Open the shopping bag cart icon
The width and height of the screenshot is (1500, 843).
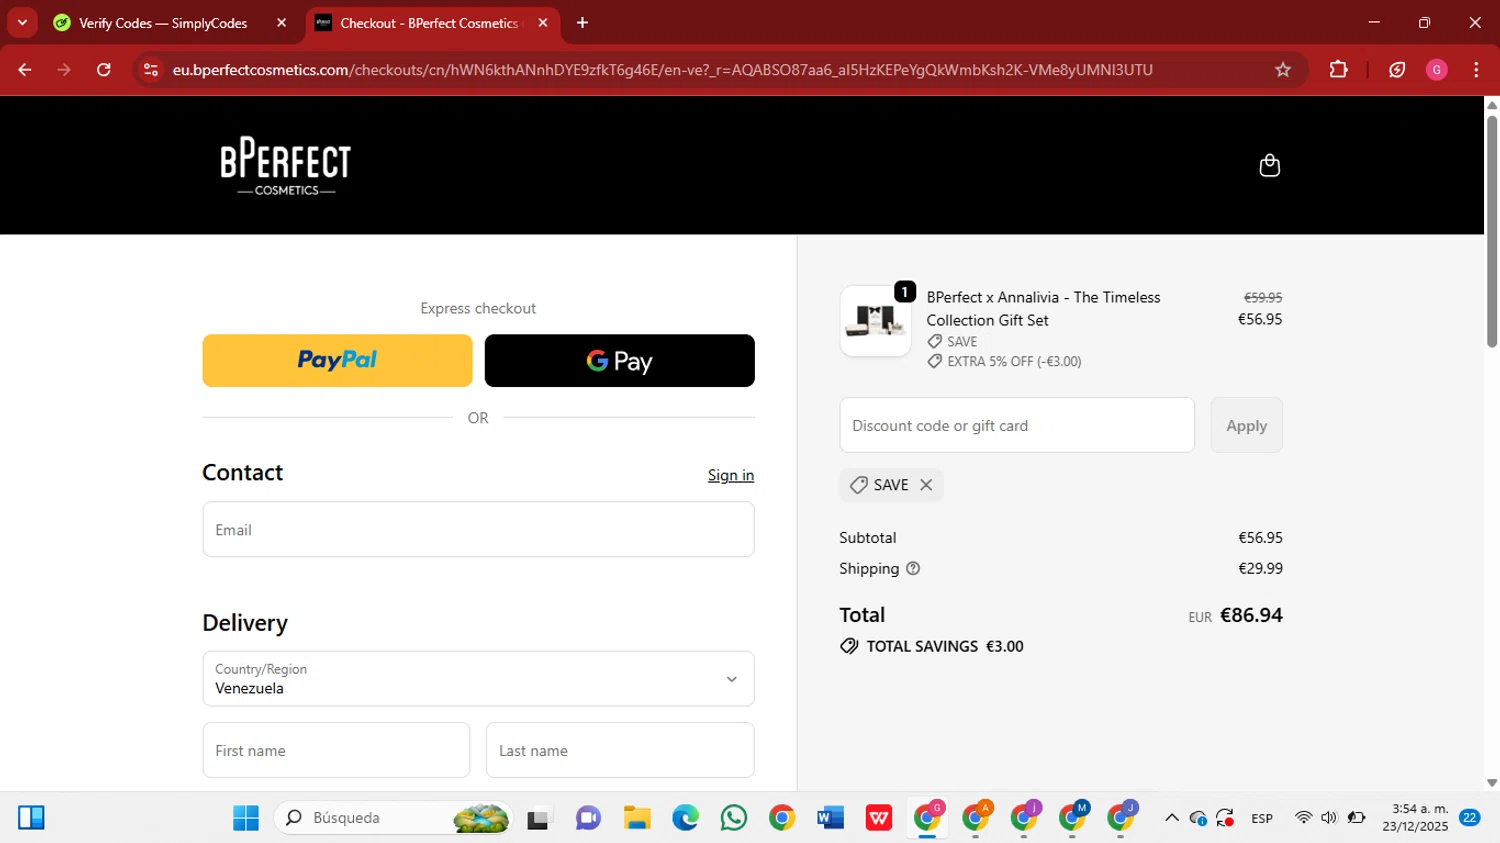pyautogui.click(x=1269, y=165)
